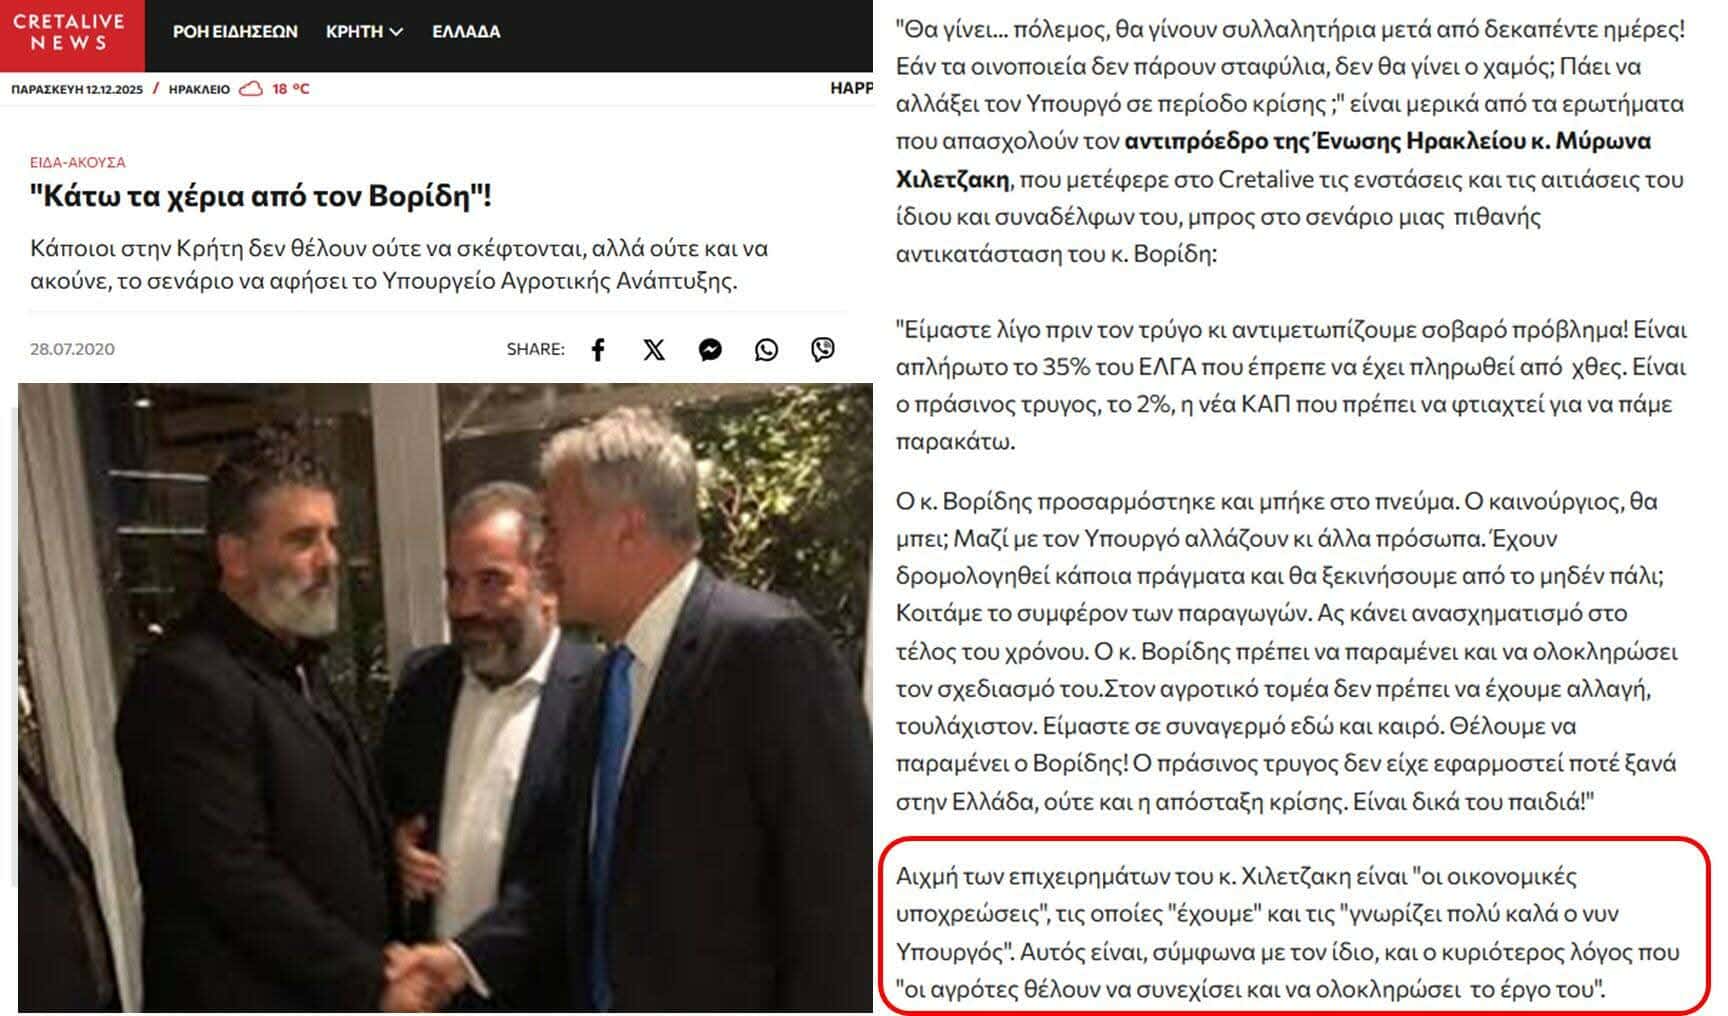Click the ΠΑΡΑΣΚΕΥΗ 12.12.2025 date text

coord(77,89)
